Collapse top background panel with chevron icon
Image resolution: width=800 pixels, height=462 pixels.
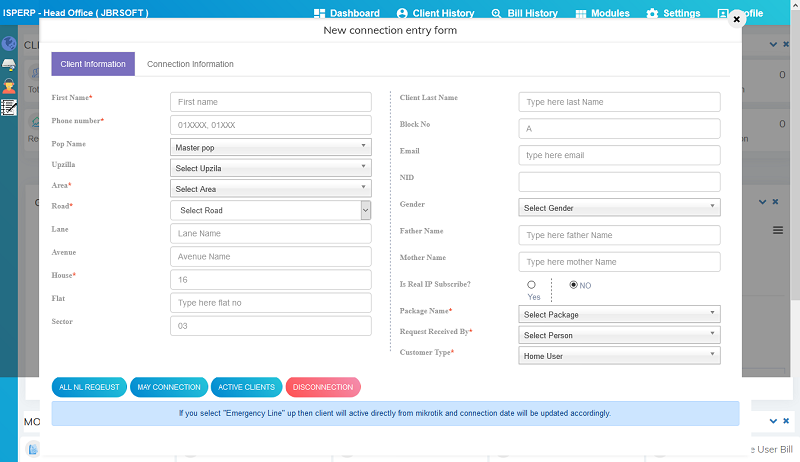(773, 44)
